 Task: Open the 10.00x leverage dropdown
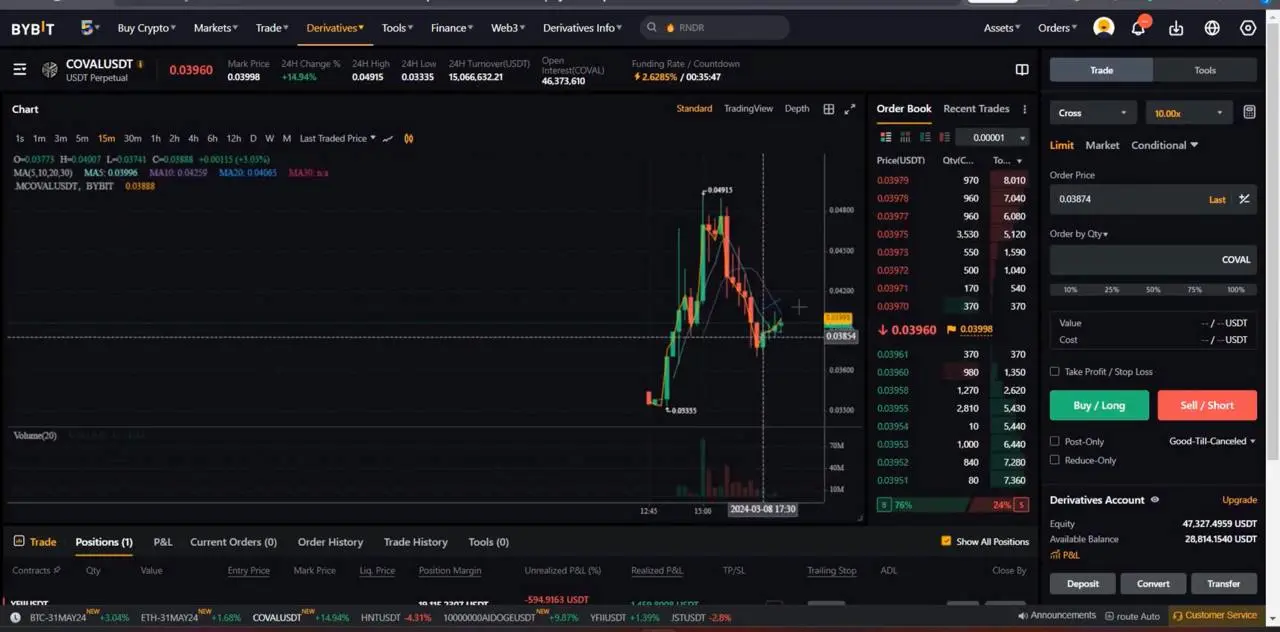[1189, 113]
